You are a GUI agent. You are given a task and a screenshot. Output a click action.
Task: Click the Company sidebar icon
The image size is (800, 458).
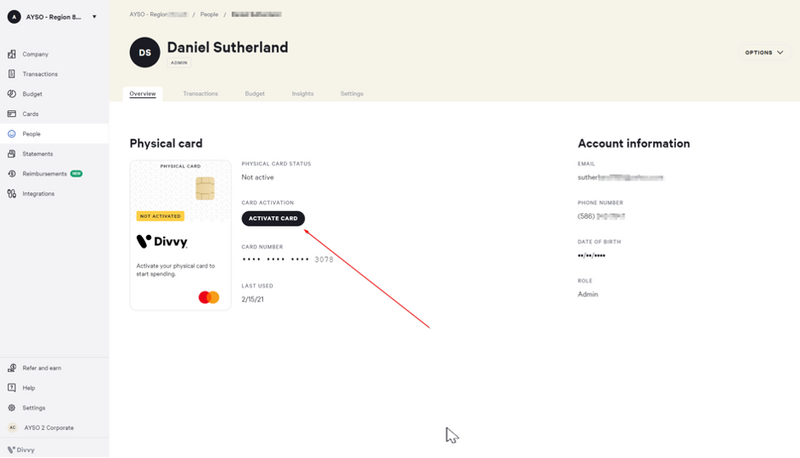click(x=12, y=54)
